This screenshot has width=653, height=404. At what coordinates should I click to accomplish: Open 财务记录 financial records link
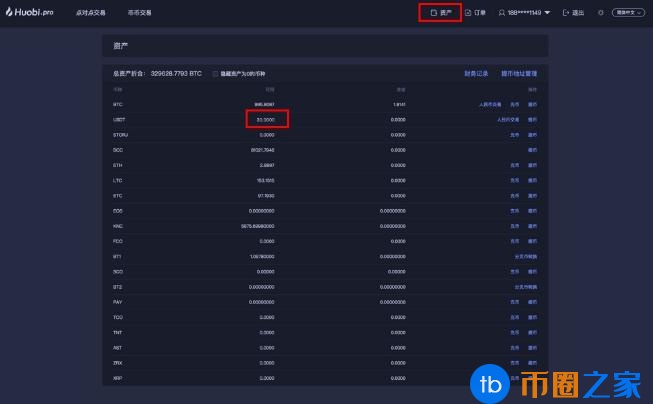[477, 74]
